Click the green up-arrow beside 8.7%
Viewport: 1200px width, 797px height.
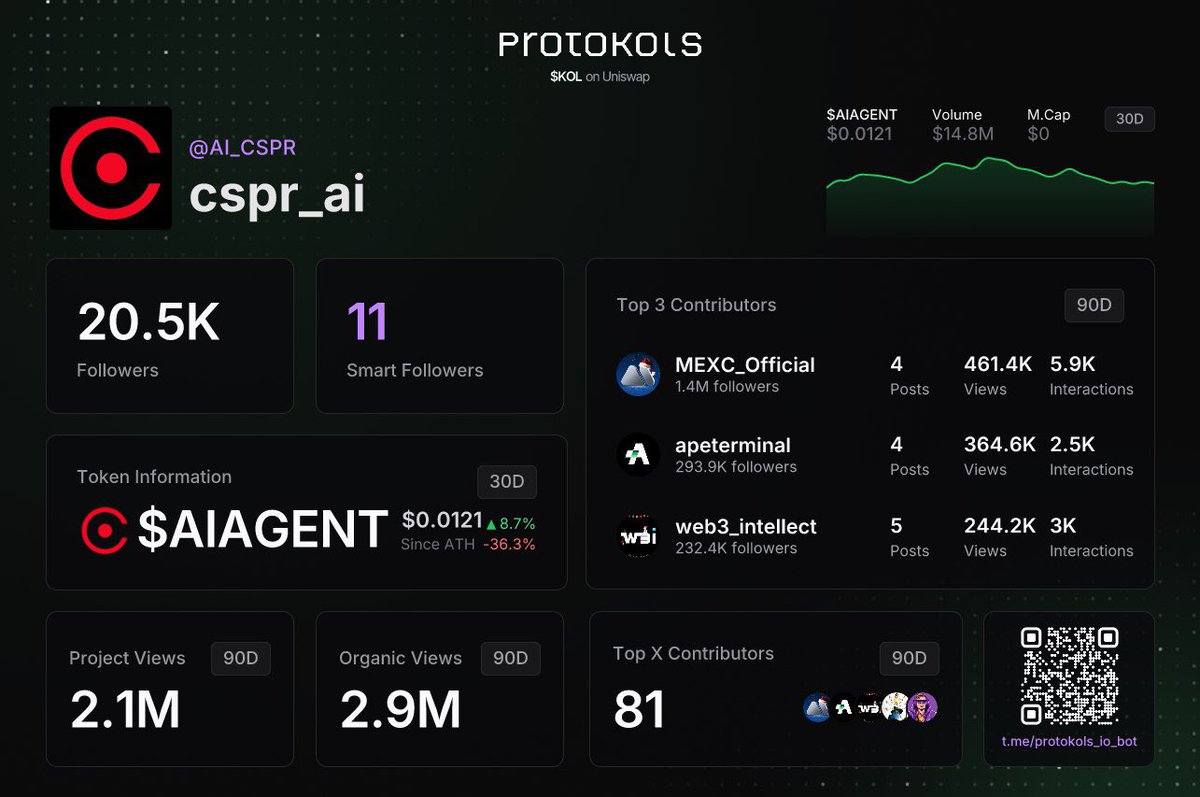(x=491, y=524)
